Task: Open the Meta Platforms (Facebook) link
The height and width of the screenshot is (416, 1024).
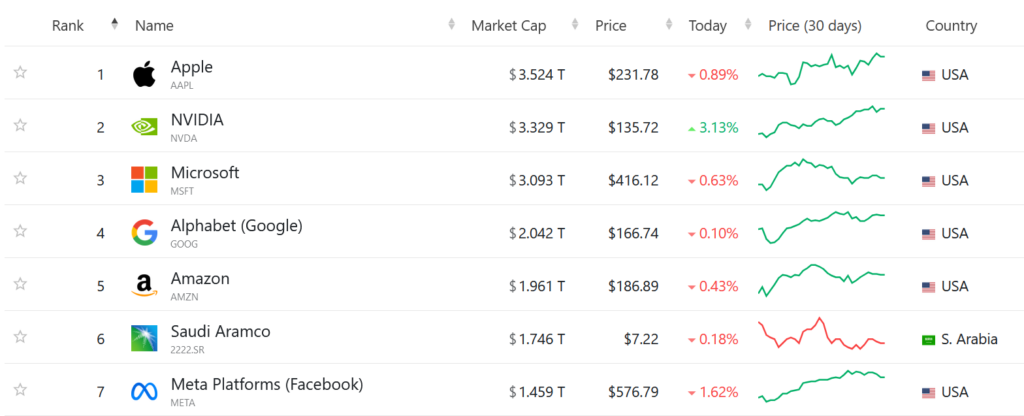Action: 266,385
